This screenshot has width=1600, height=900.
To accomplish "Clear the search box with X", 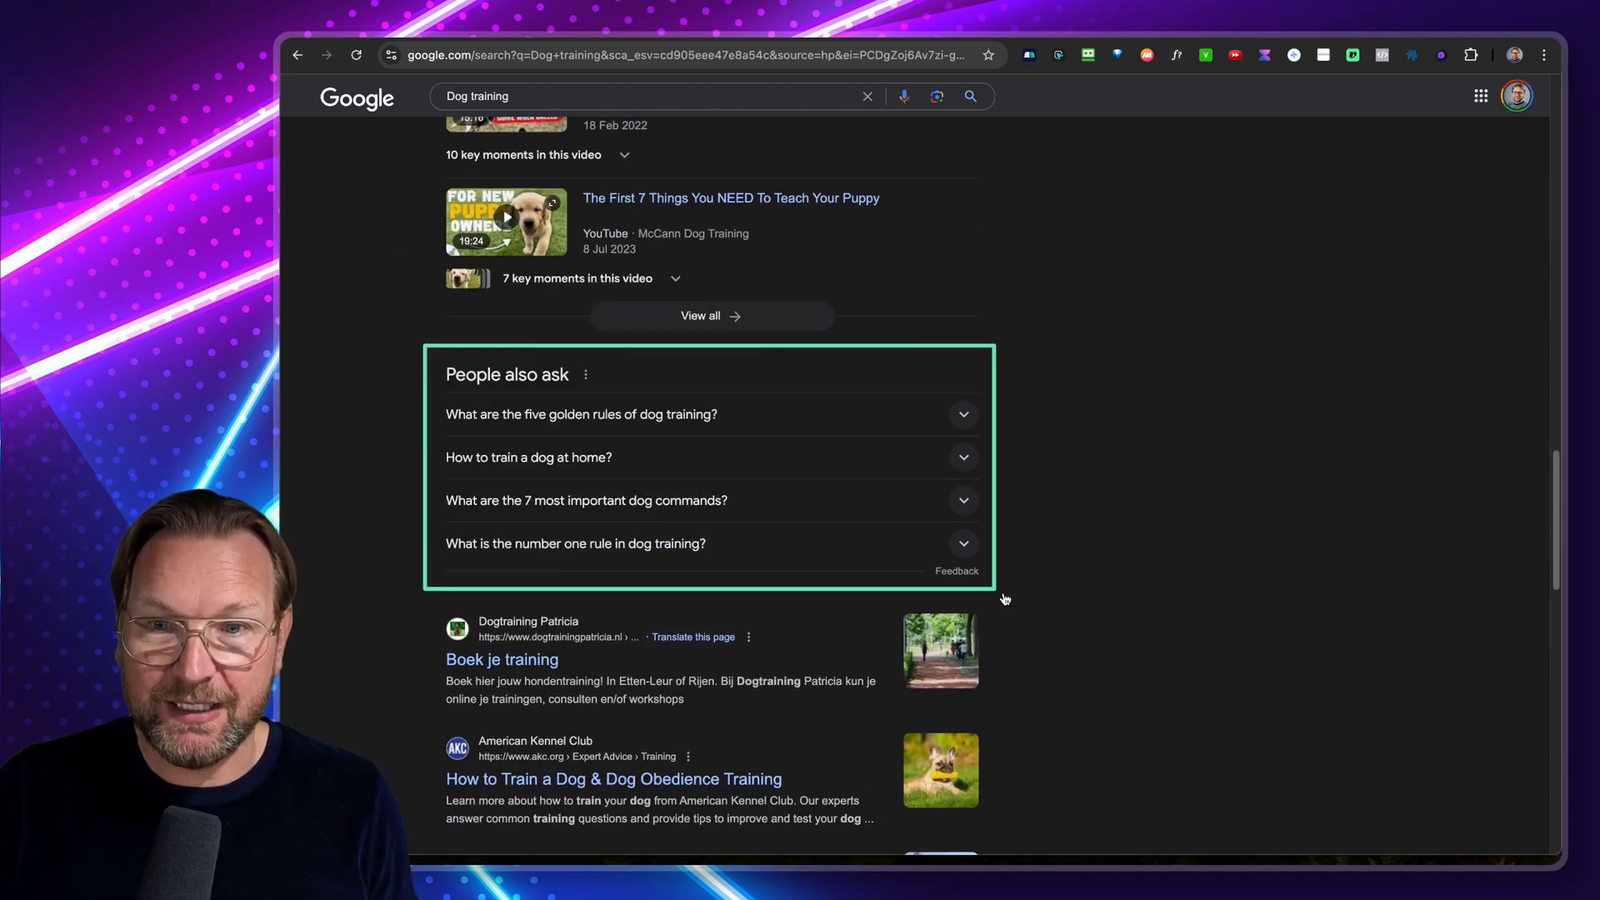I will pyautogui.click(x=867, y=96).
